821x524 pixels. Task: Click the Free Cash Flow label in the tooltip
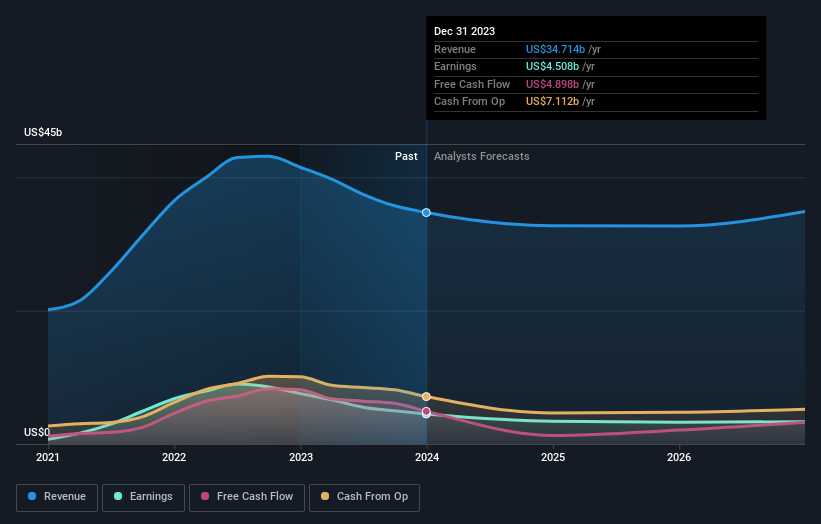(x=472, y=84)
